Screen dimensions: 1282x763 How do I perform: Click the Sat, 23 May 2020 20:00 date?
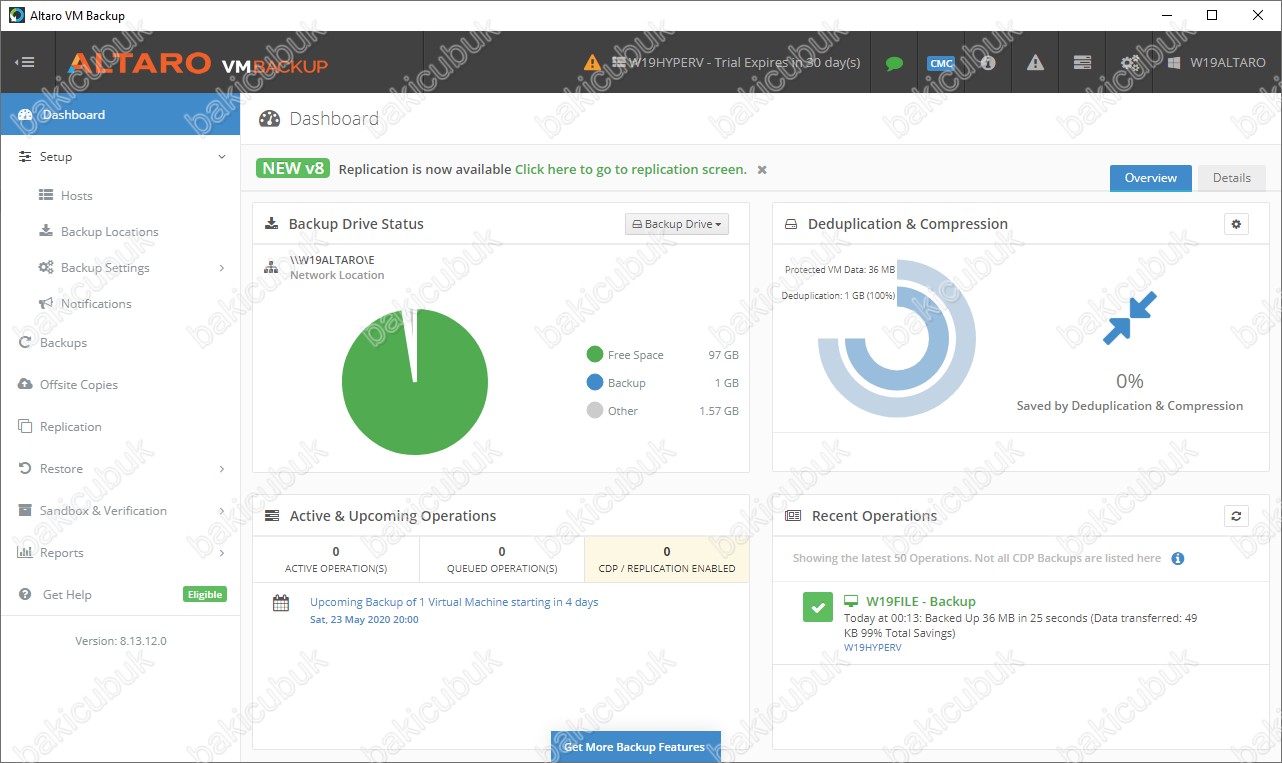[364, 620]
